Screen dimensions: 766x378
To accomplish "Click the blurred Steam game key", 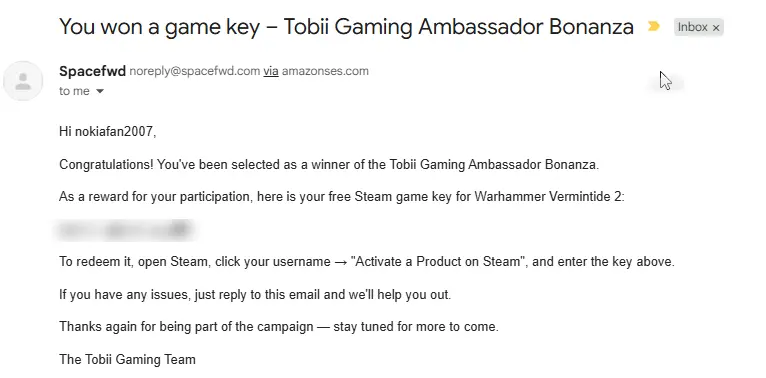I will [124, 230].
